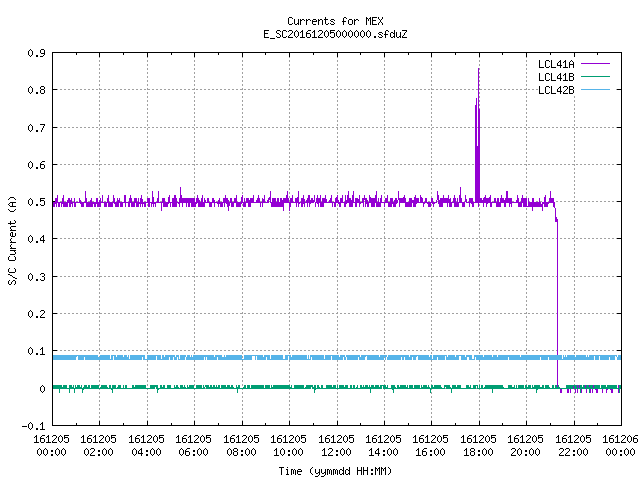Click the purple LCL41A legend line sample
The width and height of the screenshot is (640, 480).
tap(595, 64)
